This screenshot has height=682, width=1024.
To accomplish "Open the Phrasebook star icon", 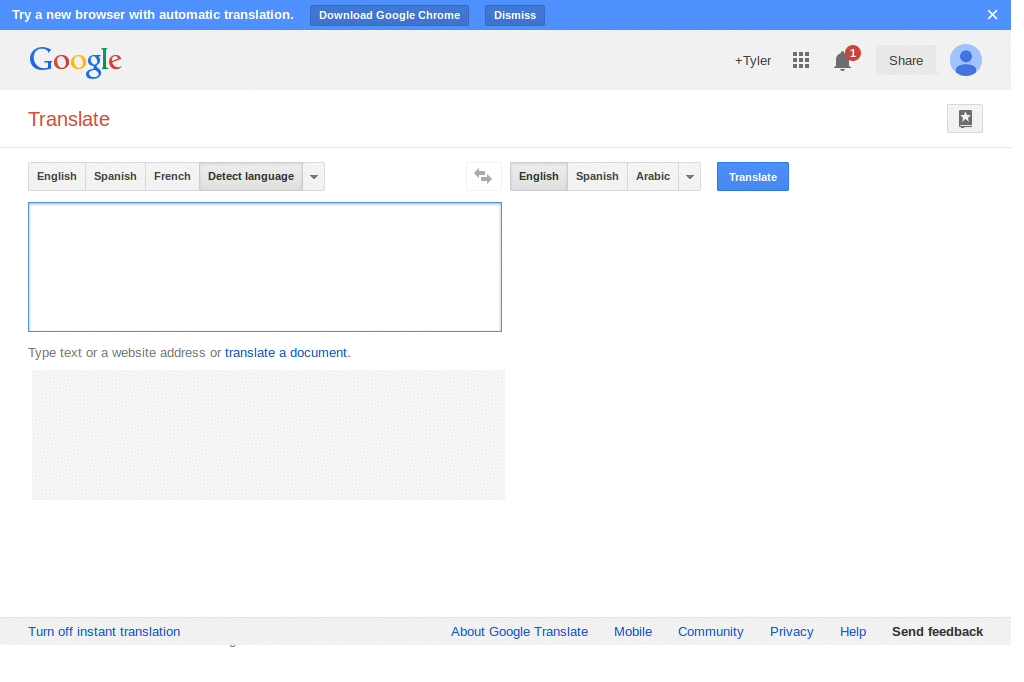I will point(965,118).
